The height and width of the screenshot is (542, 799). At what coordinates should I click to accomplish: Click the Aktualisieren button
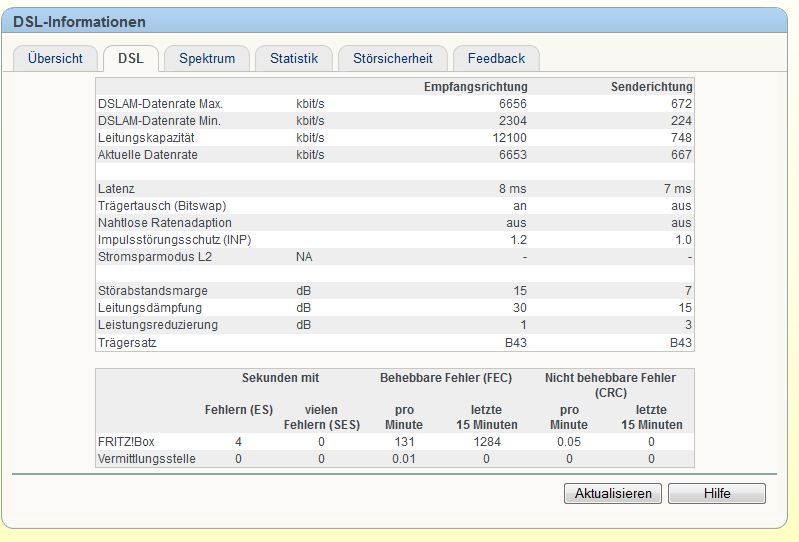613,493
